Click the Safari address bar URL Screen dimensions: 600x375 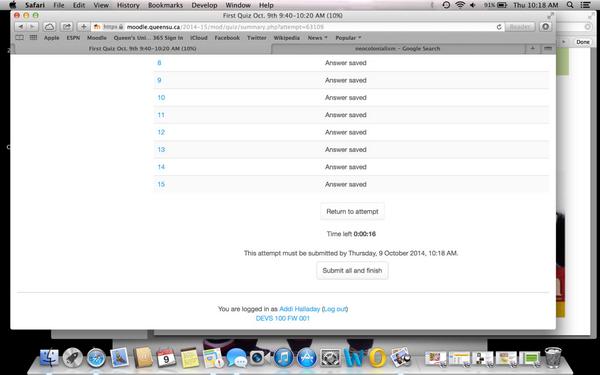[225, 27]
